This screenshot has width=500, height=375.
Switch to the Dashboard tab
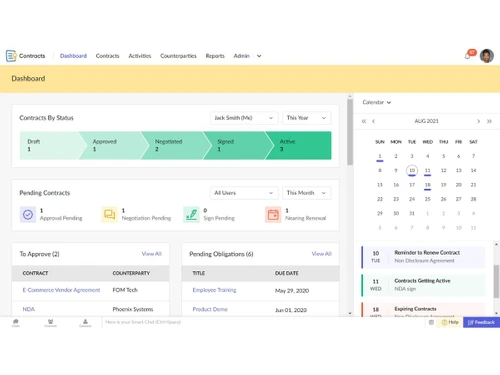pyautogui.click(x=73, y=56)
